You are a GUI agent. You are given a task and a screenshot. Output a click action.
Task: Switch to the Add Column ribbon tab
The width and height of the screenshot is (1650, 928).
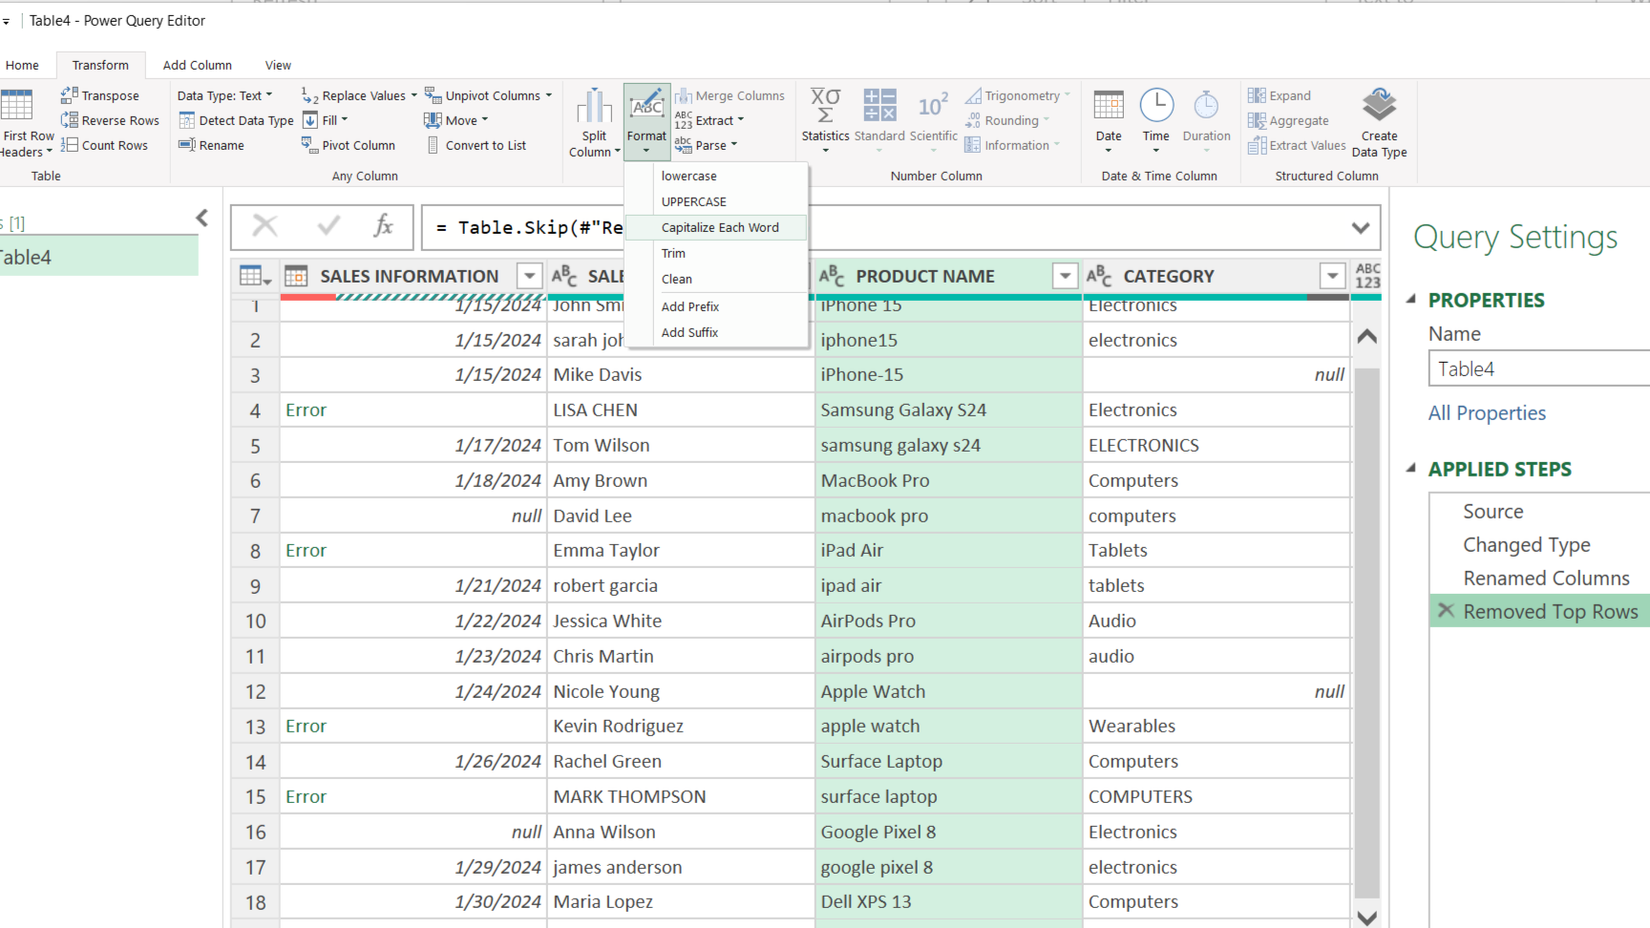[197, 65]
